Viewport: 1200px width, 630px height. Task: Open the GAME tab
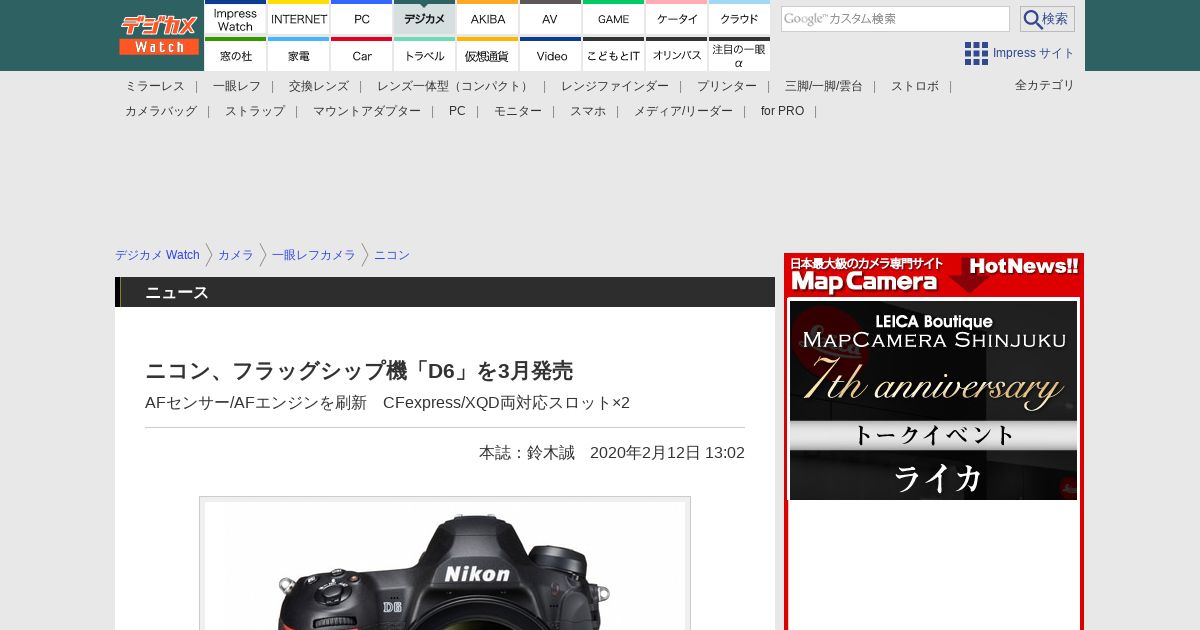[x=613, y=18]
